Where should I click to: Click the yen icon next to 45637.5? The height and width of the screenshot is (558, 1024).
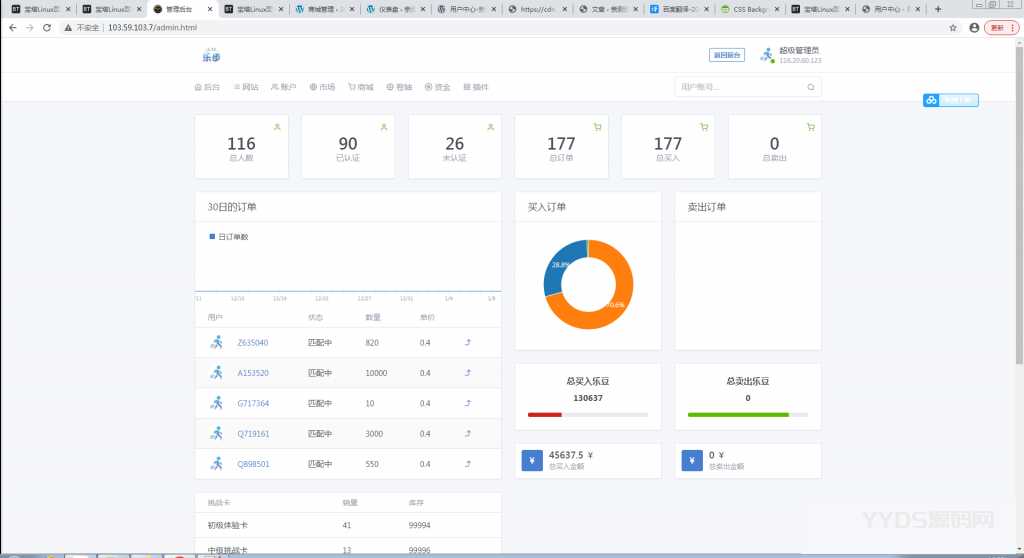coord(532,461)
